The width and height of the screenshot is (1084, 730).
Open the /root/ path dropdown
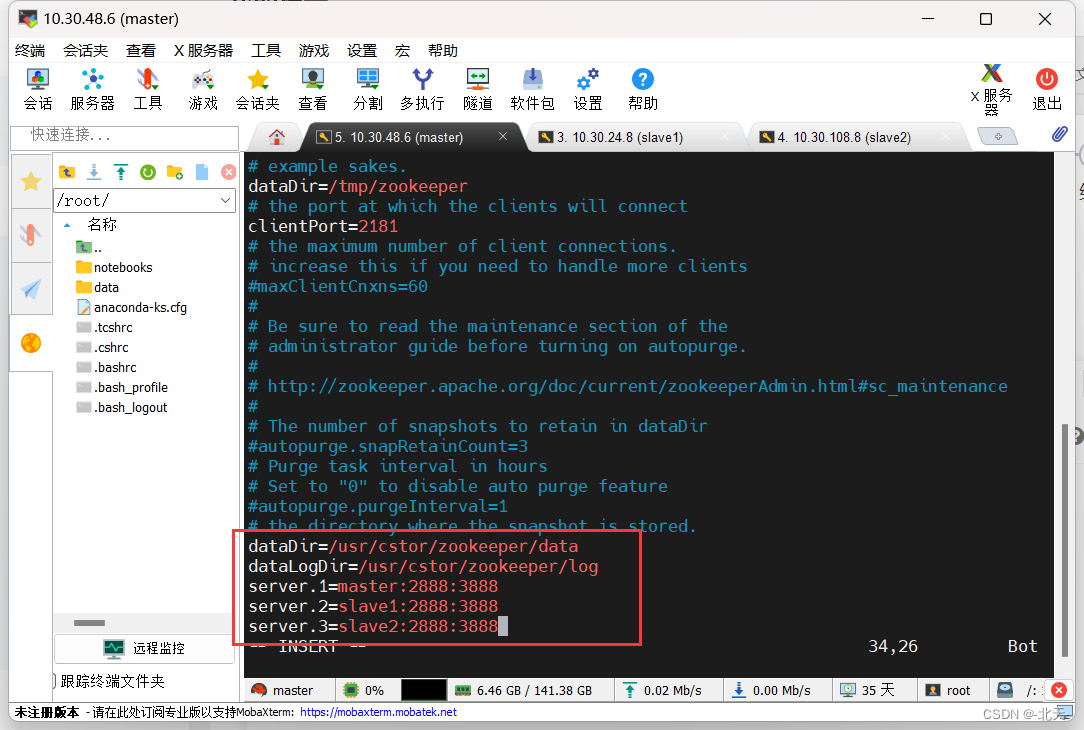225,200
